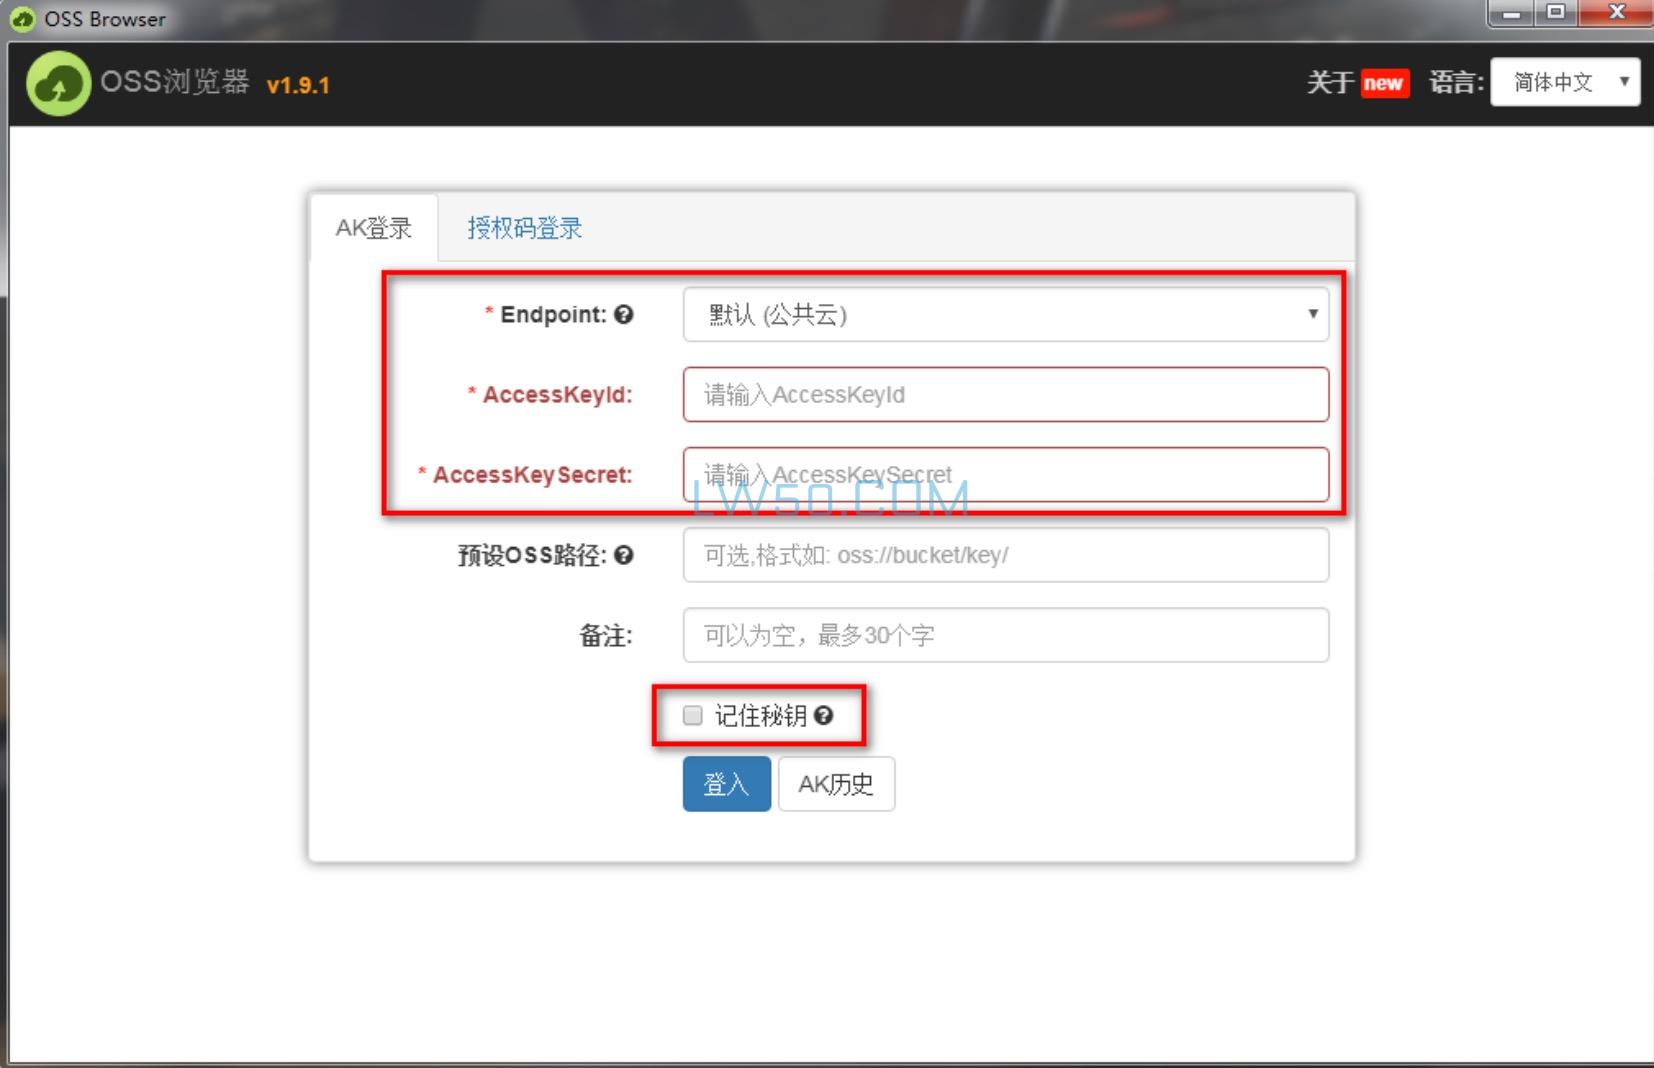Click the 备注 remark input field
This screenshot has height=1068, width=1654.
coord(1005,635)
